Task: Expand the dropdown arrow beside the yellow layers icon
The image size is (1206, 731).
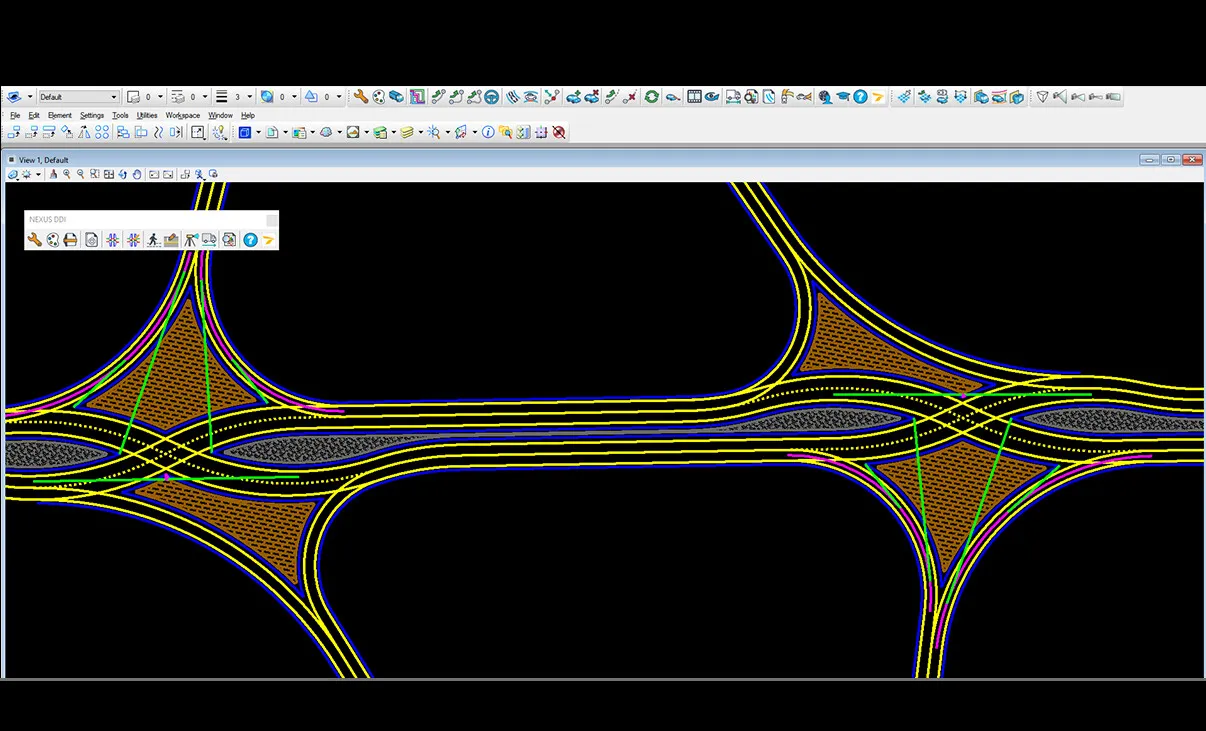Action: pos(420,132)
